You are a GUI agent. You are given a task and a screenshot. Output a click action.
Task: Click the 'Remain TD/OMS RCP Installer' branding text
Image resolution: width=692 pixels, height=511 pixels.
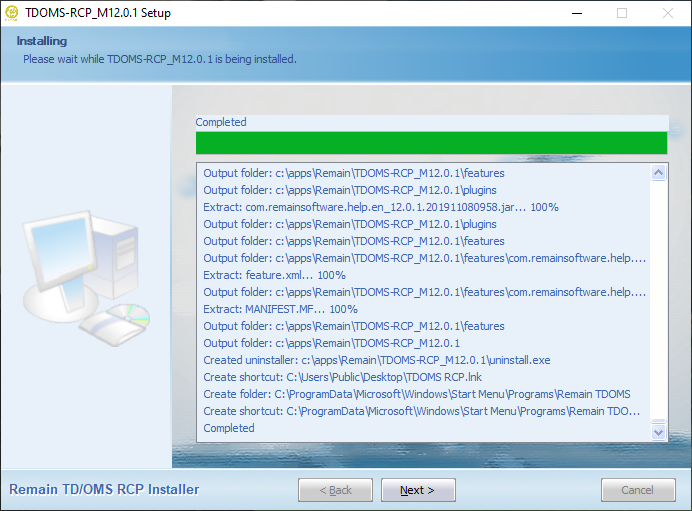click(x=104, y=490)
